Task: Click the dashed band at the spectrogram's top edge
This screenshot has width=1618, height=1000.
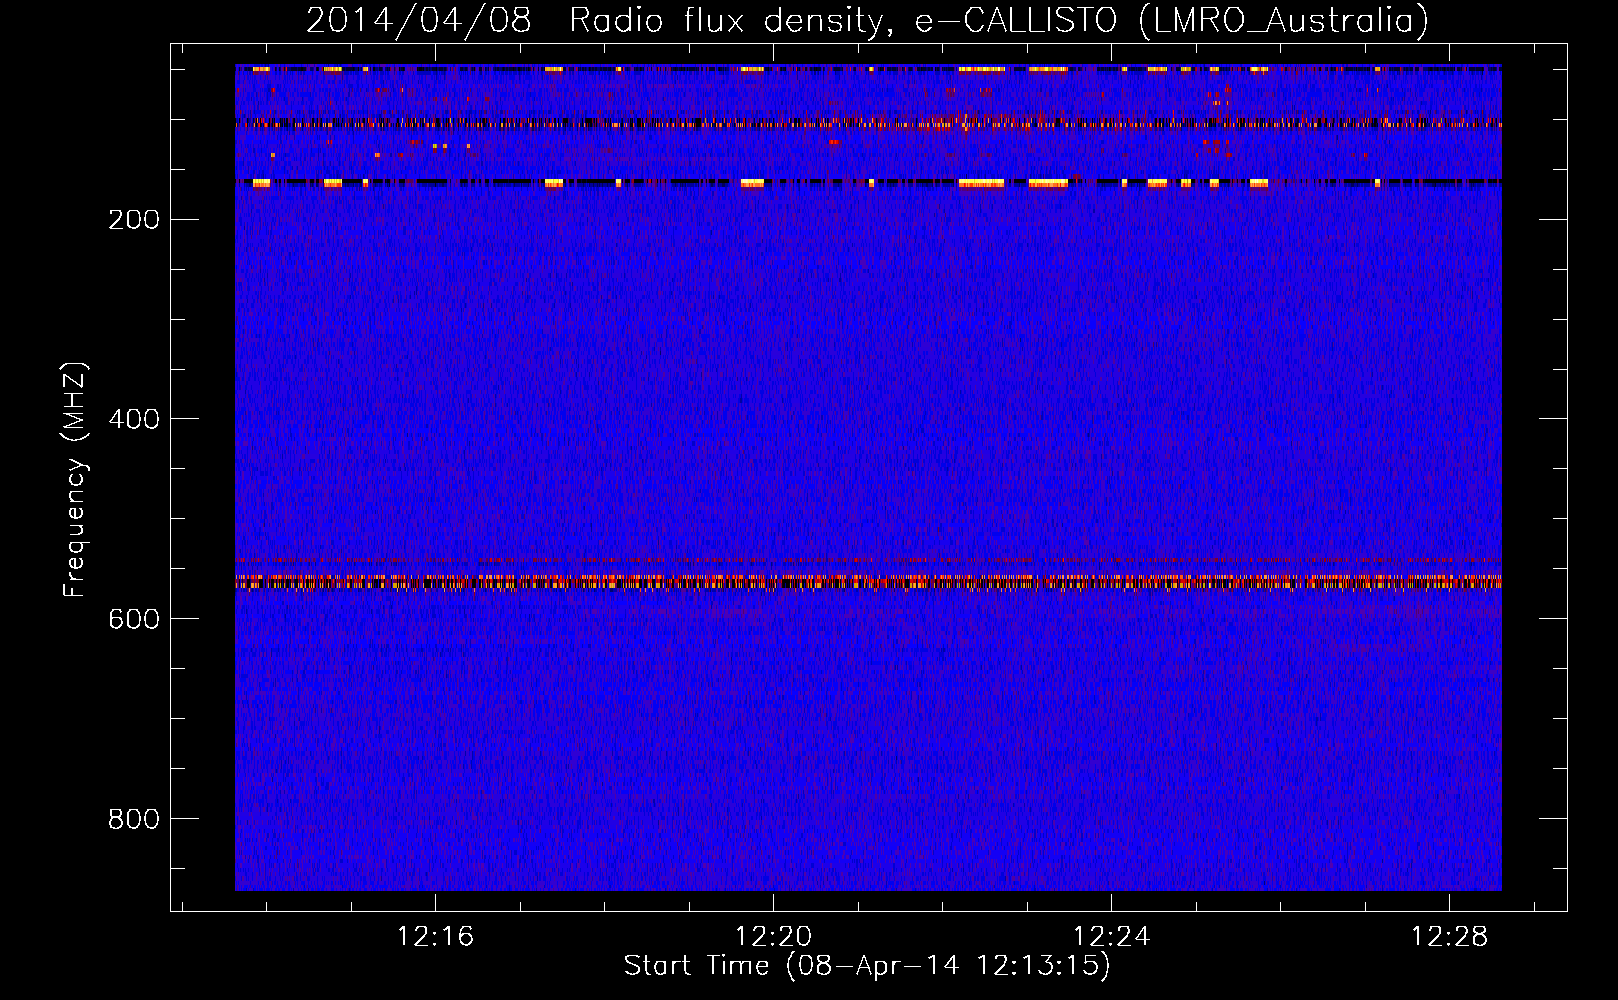Action: tap(868, 69)
